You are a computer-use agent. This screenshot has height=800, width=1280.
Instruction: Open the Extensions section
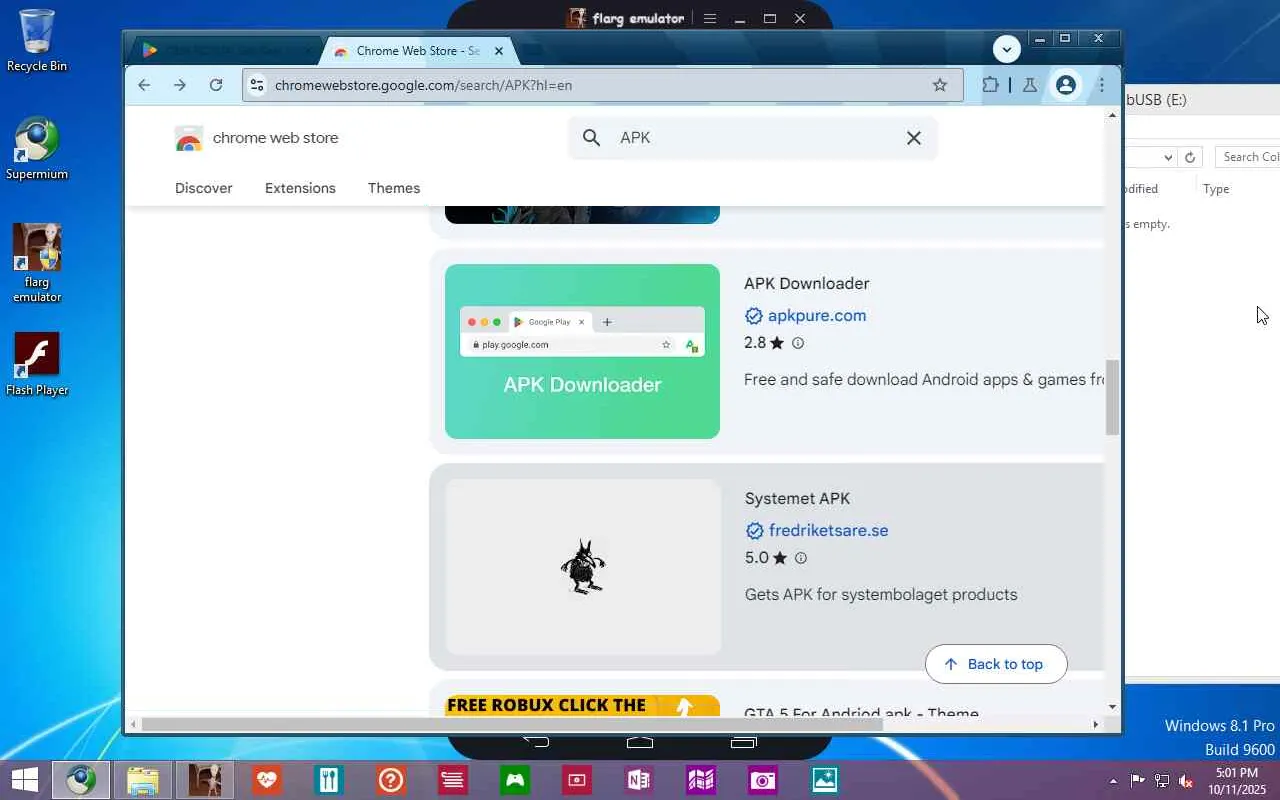pos(300,188)
